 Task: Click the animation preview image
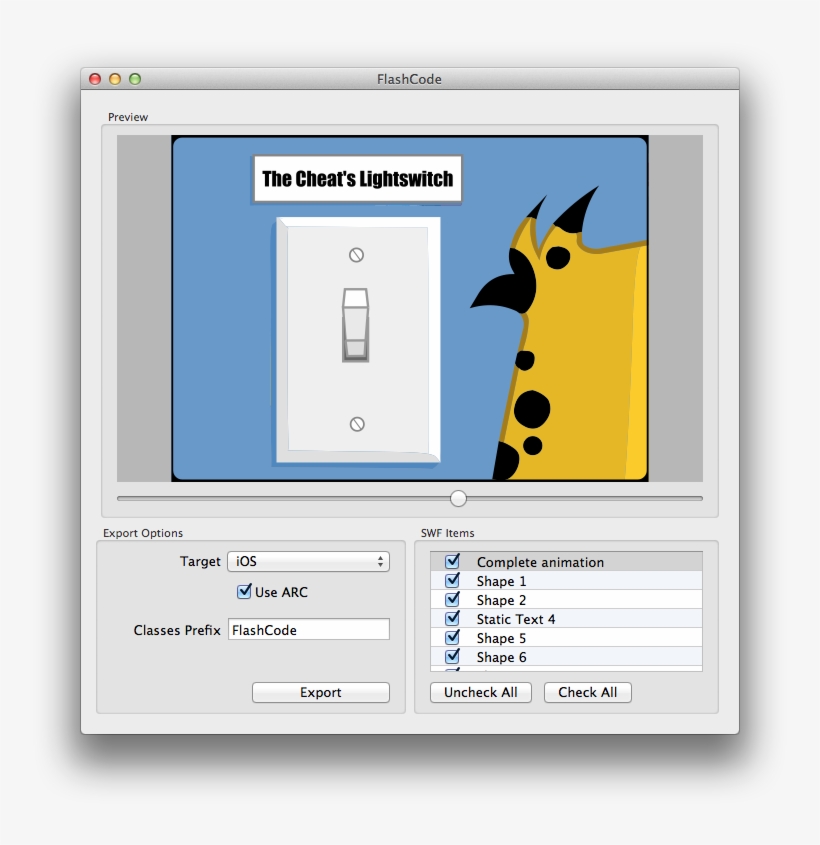410,308
